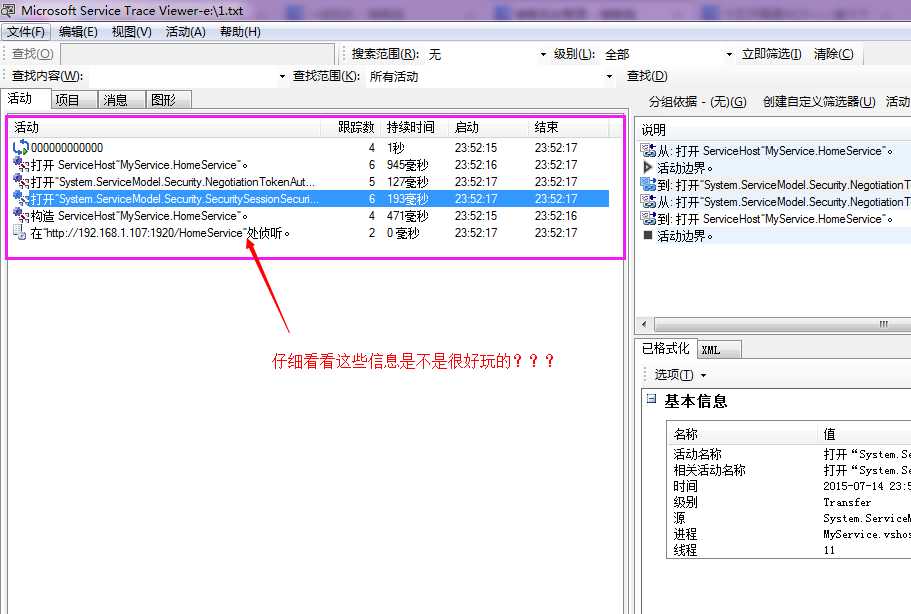This screenshot has width=911, height=614.
Task: Click the 值 column header in 基本信息
Action: pos(865,434)
